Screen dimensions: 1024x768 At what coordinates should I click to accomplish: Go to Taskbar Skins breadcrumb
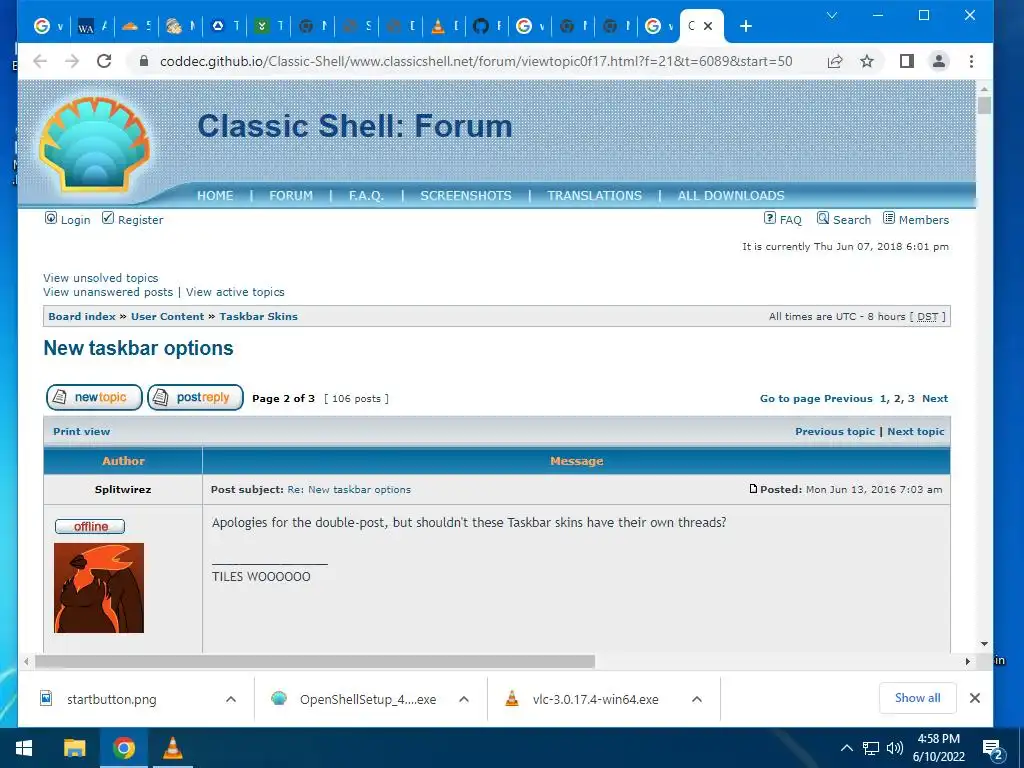click(x=258, y=316)
